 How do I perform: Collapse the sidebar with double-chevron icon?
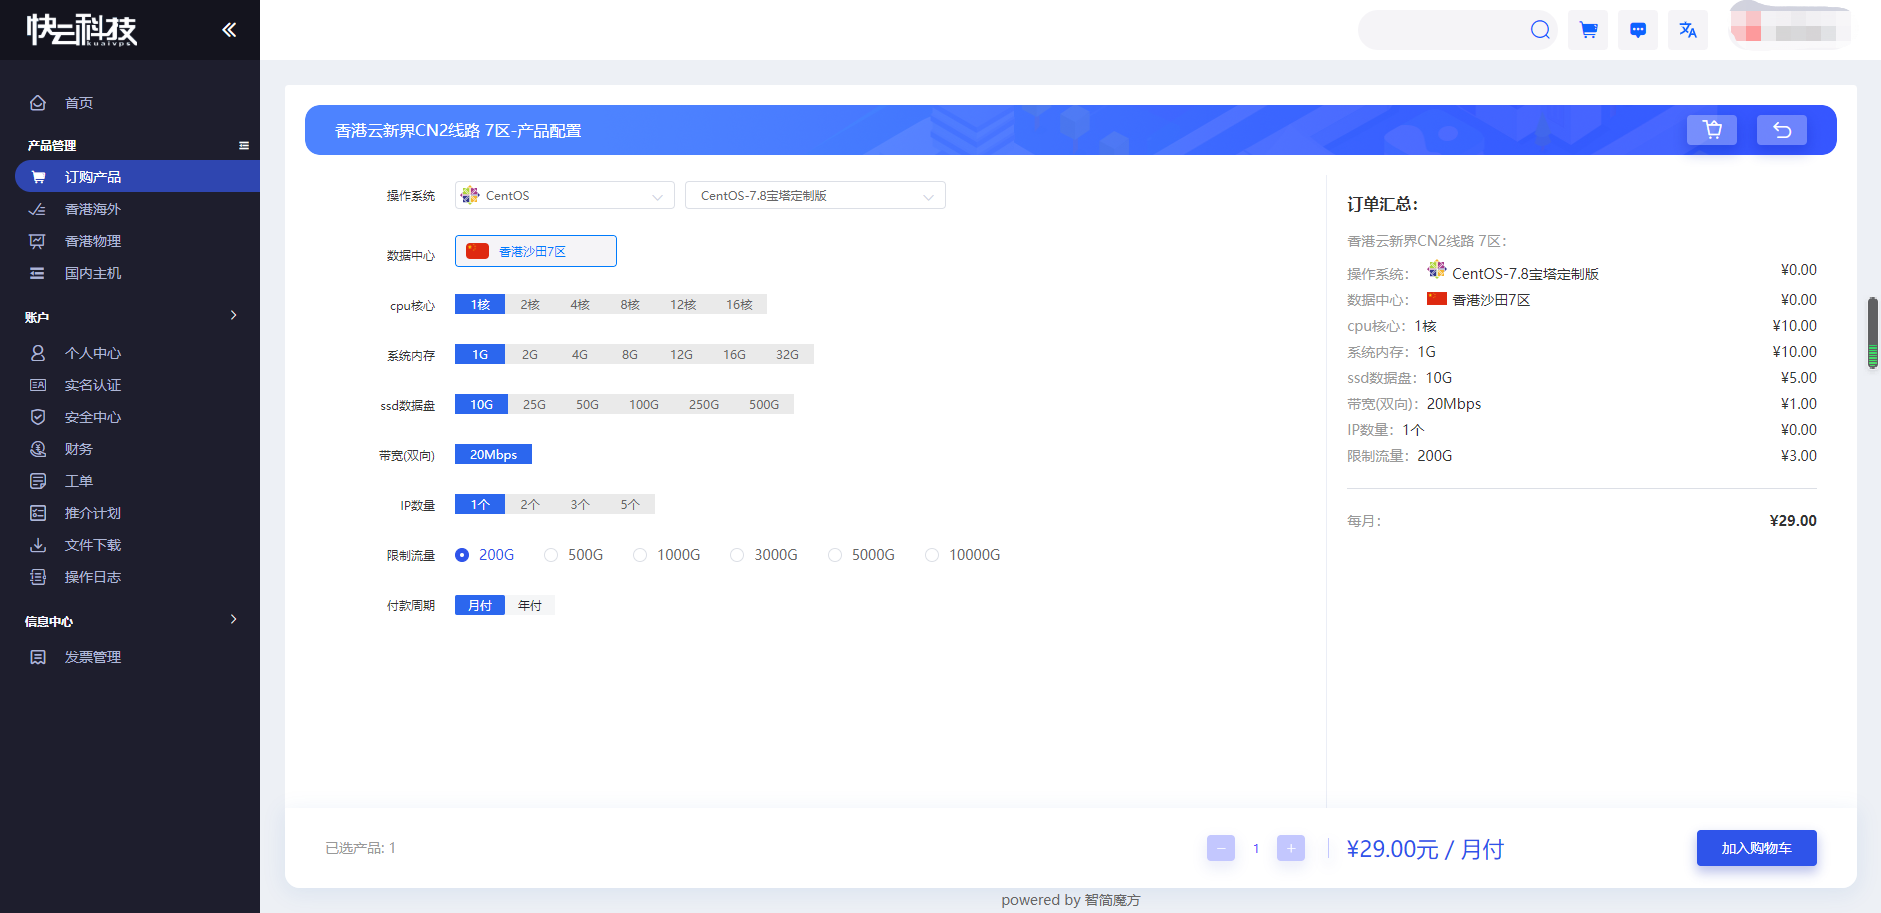coord(229,30)
